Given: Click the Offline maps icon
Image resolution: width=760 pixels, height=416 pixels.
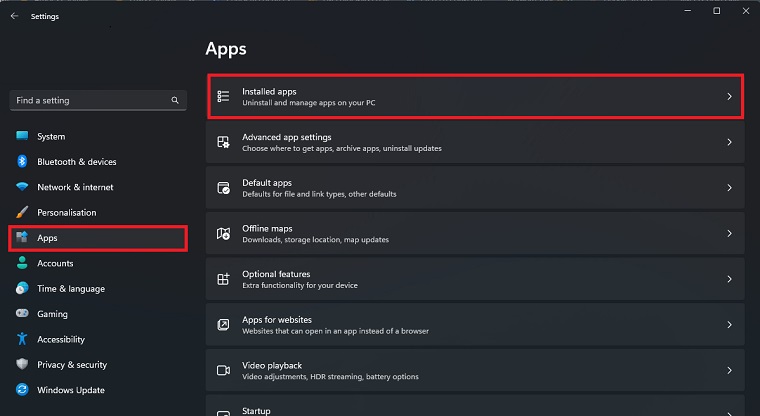Looking at the screenshot, I should tap(223, 233).
